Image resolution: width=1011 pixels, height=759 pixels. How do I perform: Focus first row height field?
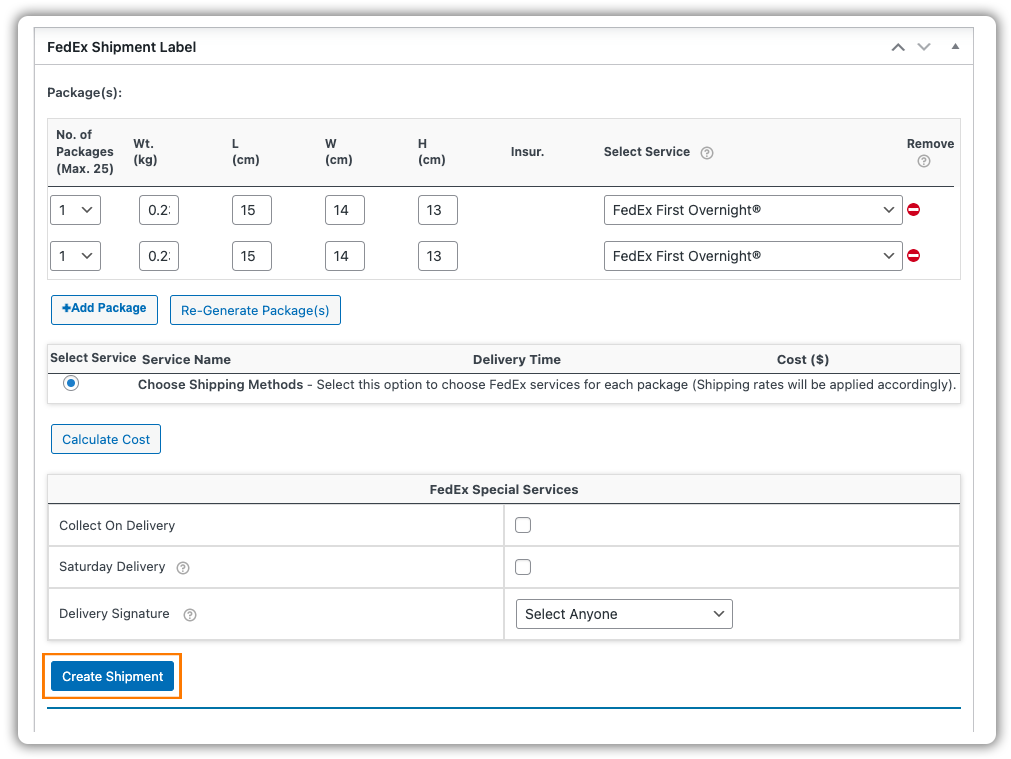point(437,210)
